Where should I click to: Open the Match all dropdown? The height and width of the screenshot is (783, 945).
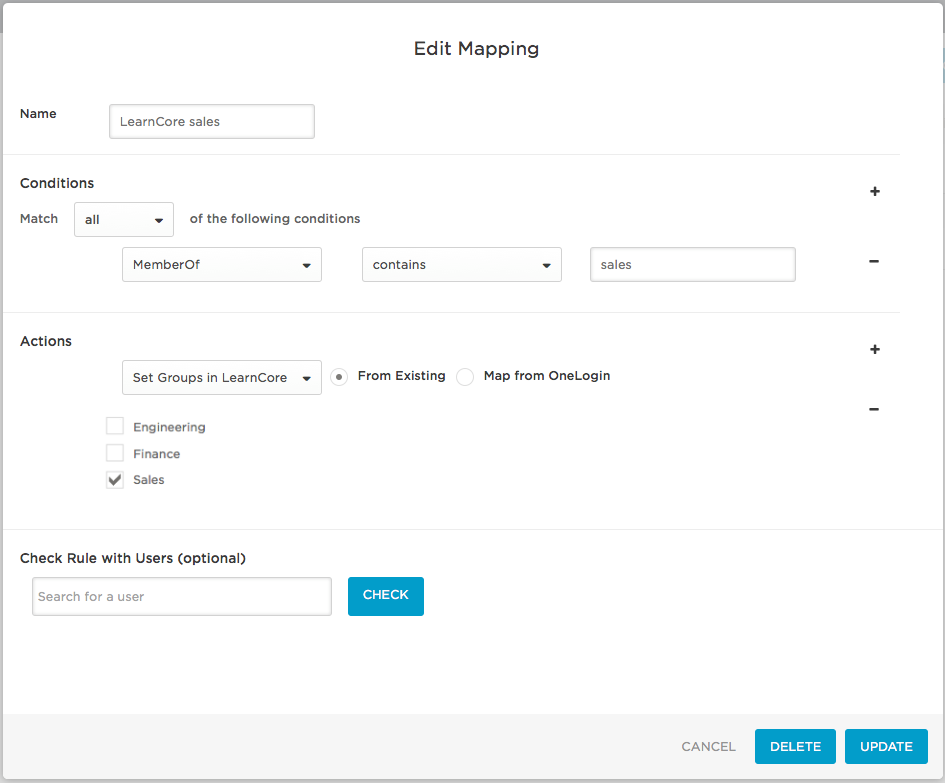point(124,220)
